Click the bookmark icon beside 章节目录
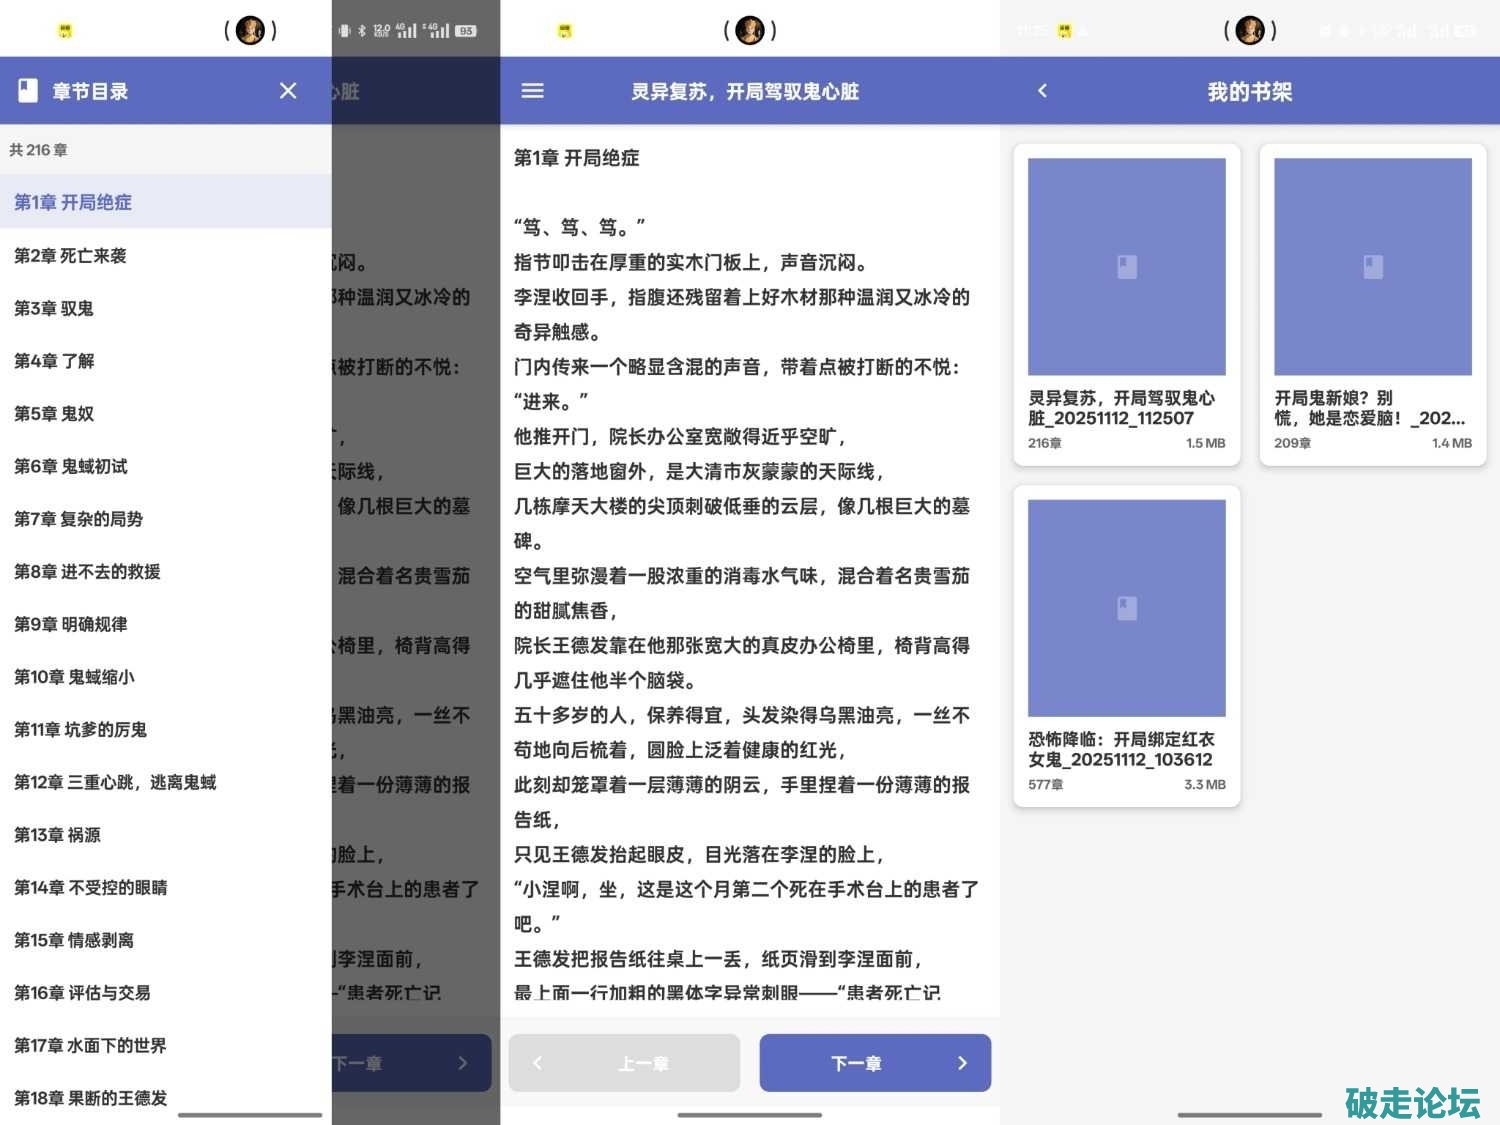Viewport: 1500px width, 1125px height. click(x=28, y=91)
